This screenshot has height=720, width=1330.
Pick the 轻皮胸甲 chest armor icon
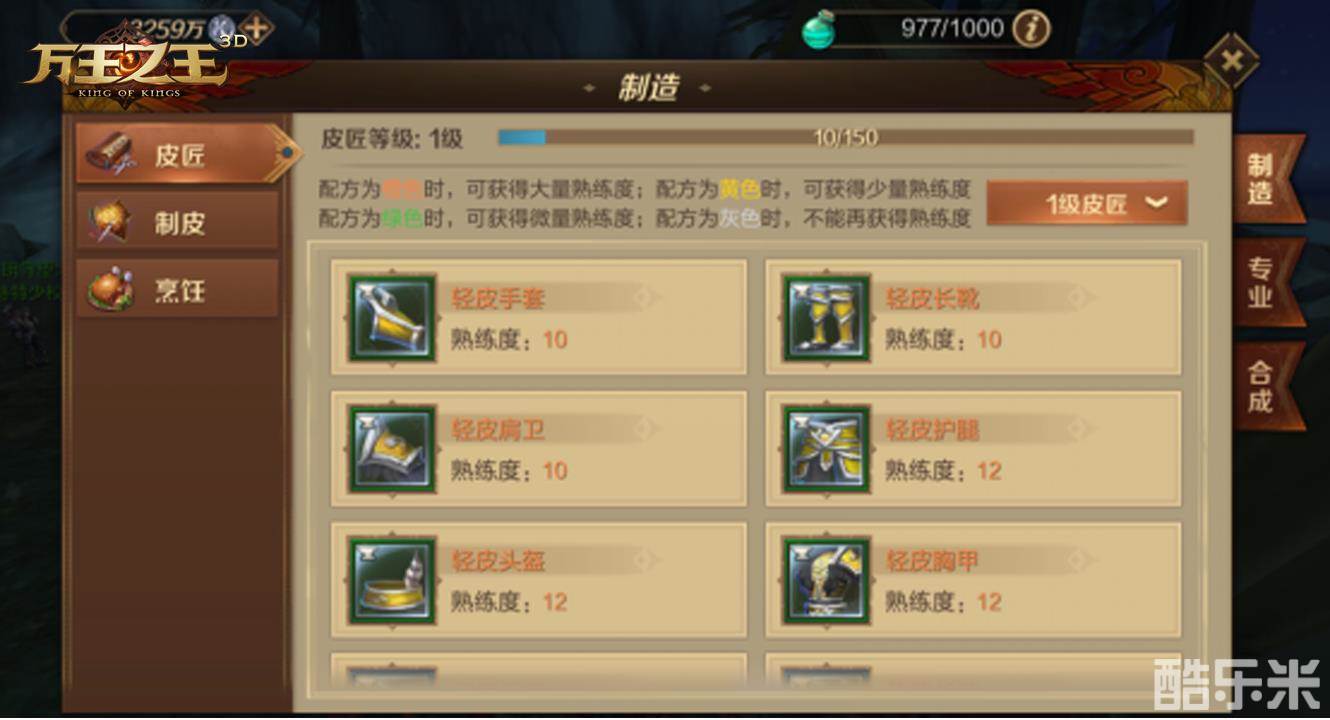(x=826, y=581)
